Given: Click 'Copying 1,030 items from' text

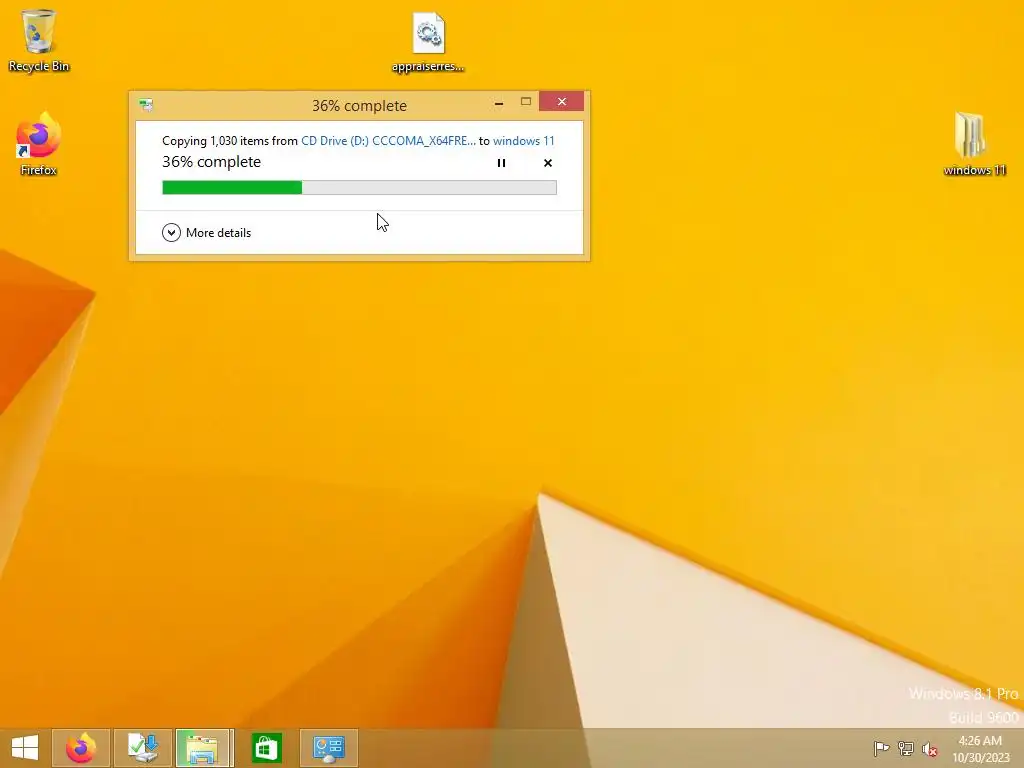Looking at the screenshot, I should coord(230,140).
